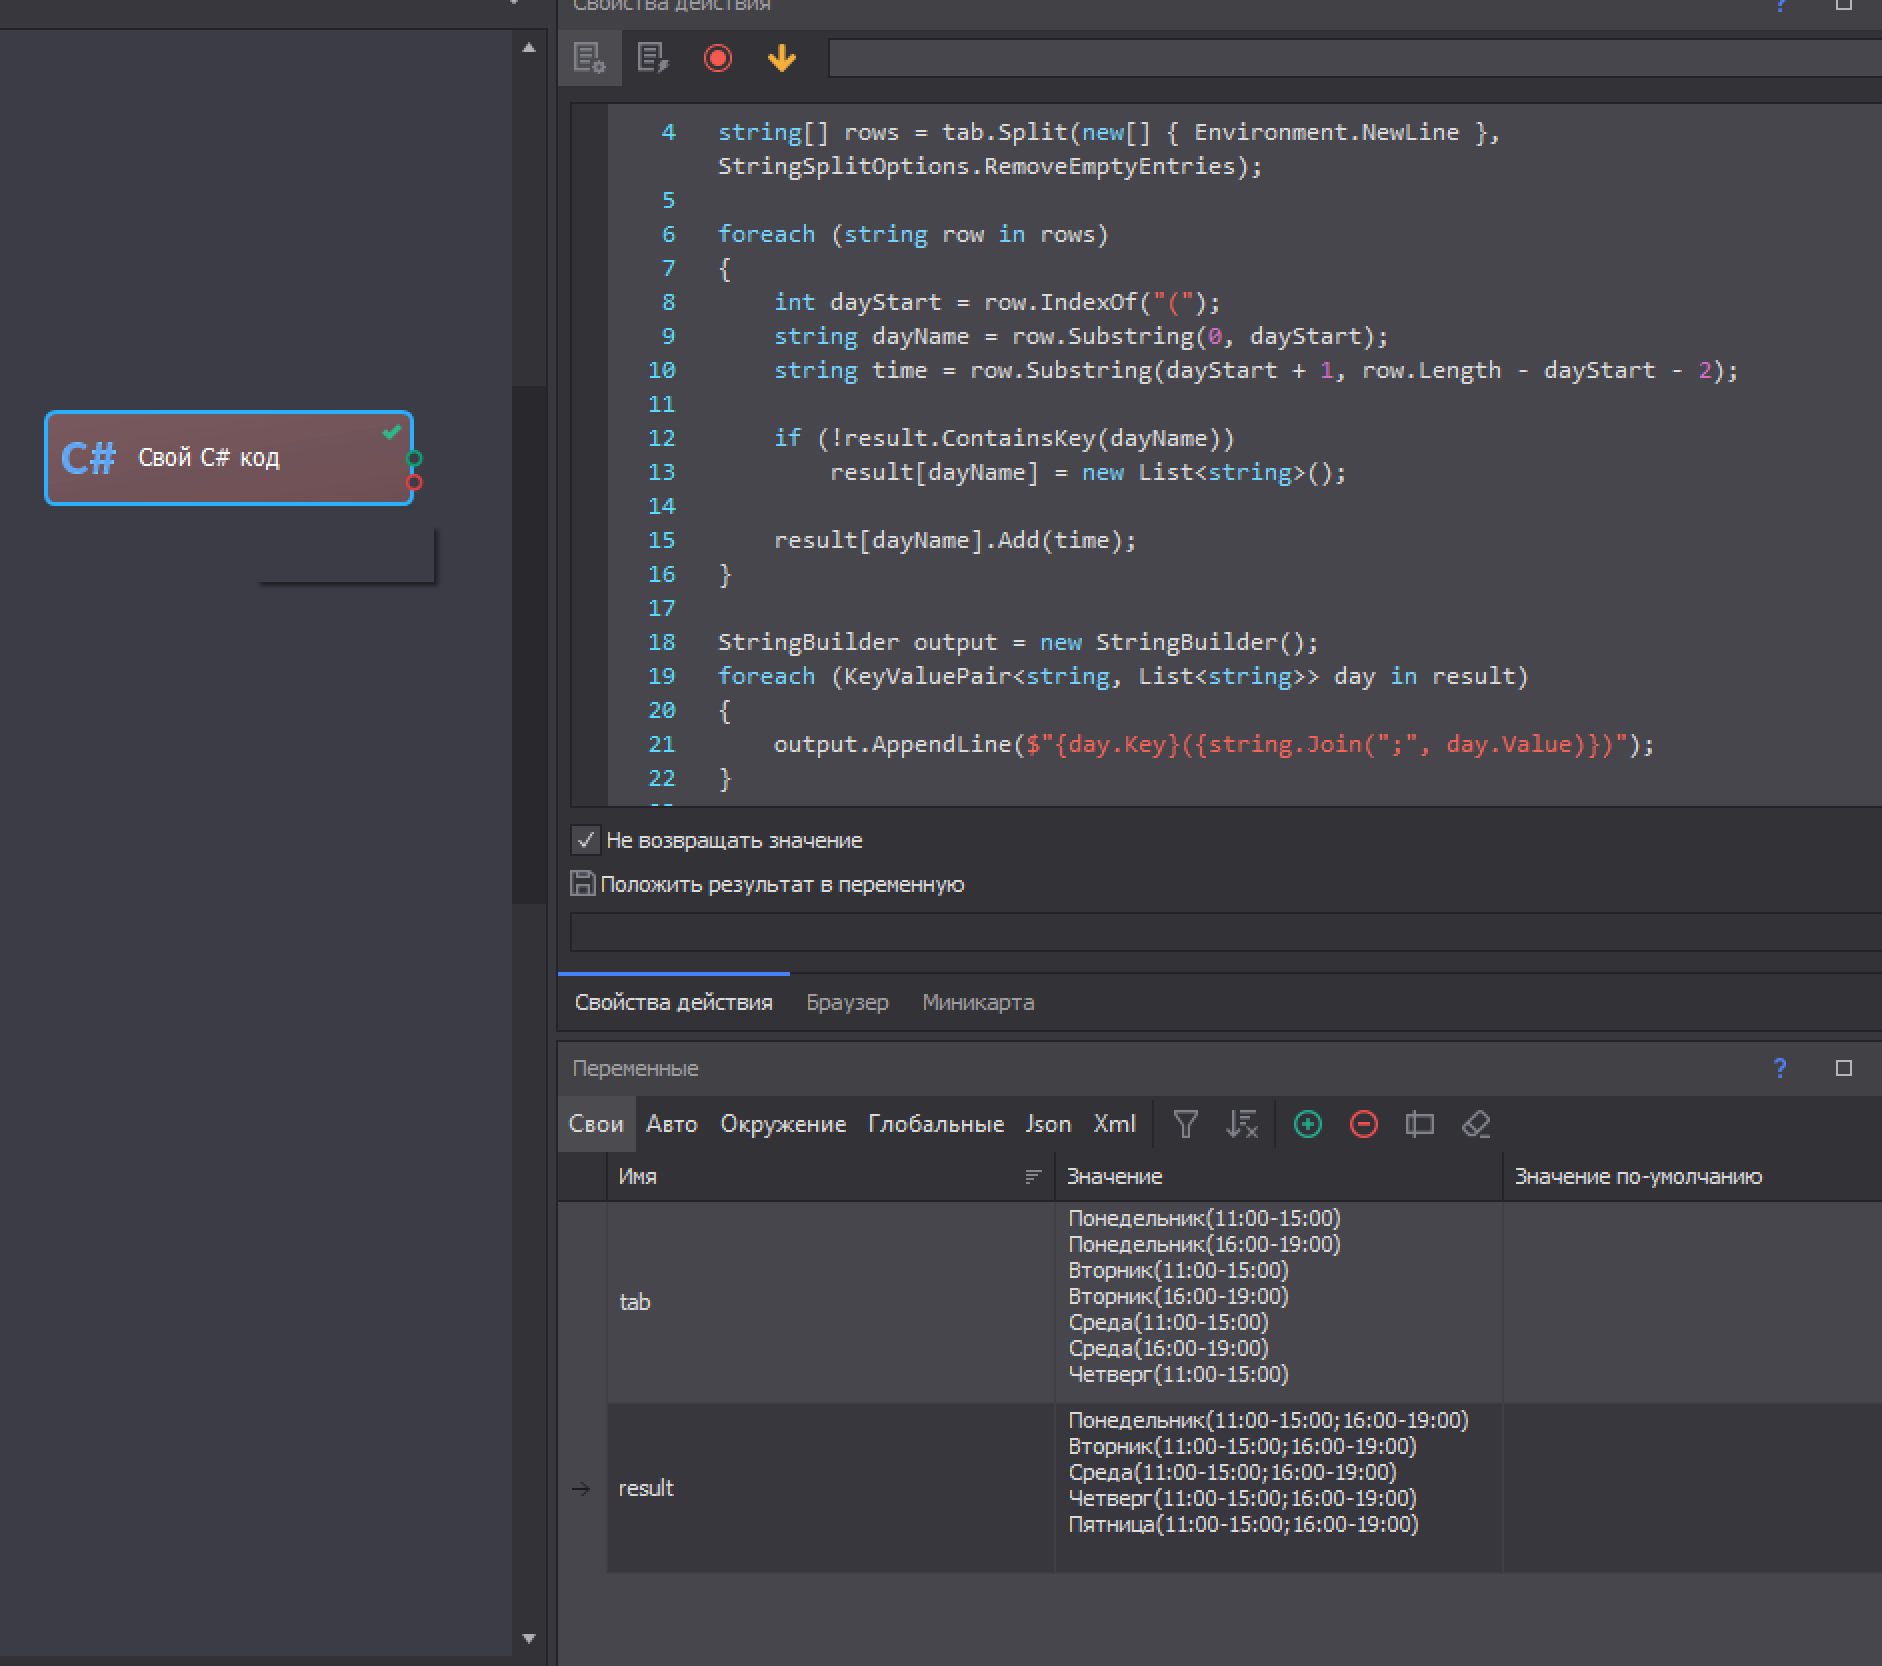
Task: Switch to the Браузер tab
Action: coord(847,1002)
